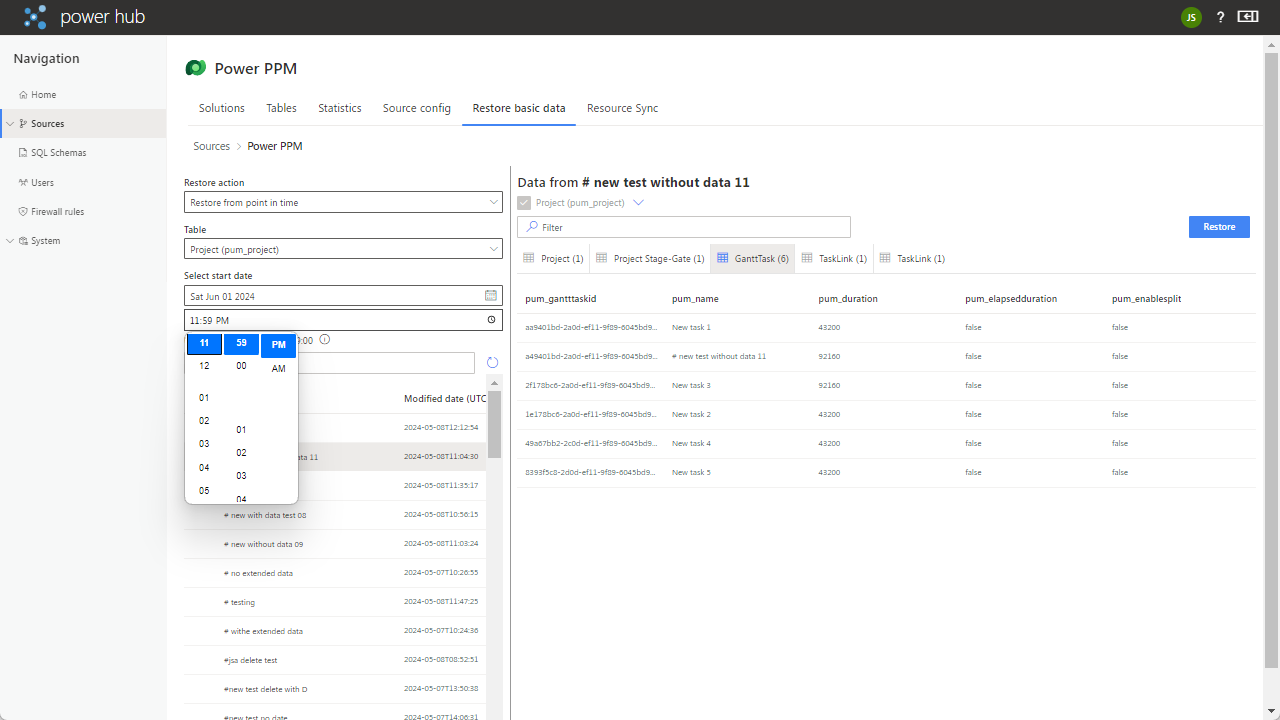Choose minute 00 in the time picker
1280x720 pixels.
coord(241,366)
